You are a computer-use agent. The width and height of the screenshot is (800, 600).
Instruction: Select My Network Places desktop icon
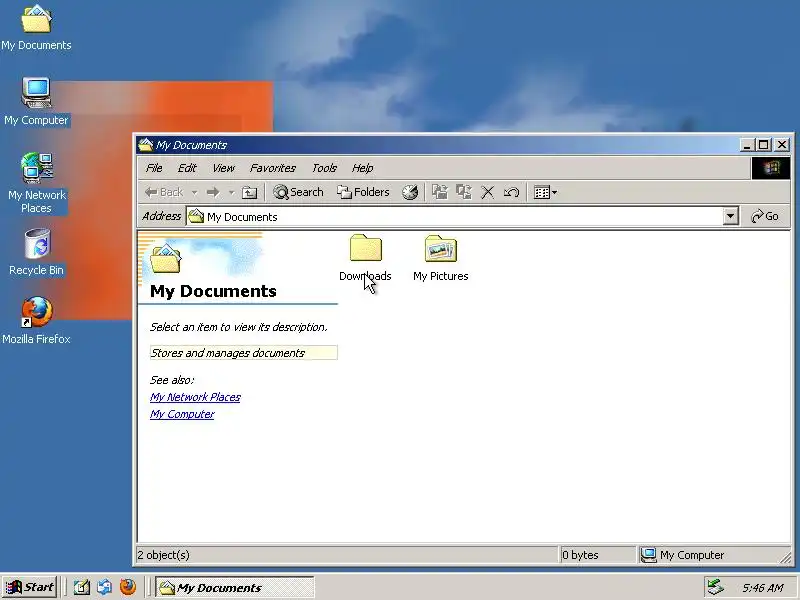click(36, 183)
